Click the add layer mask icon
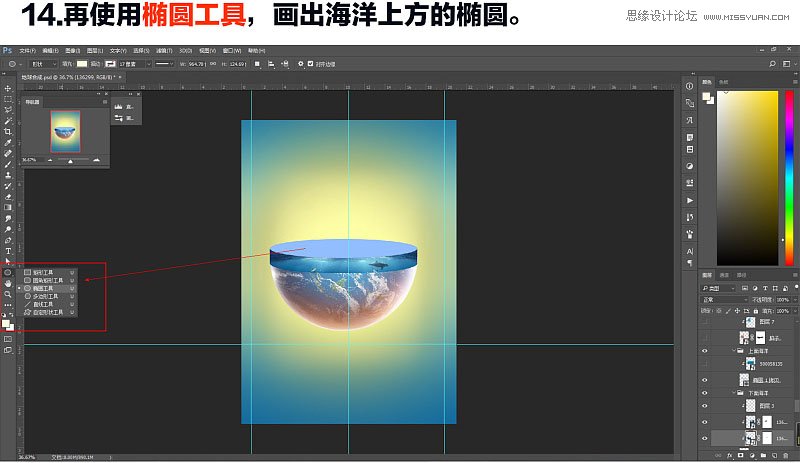The width and height of the screenshot is (800, 463). pos(740,455)
